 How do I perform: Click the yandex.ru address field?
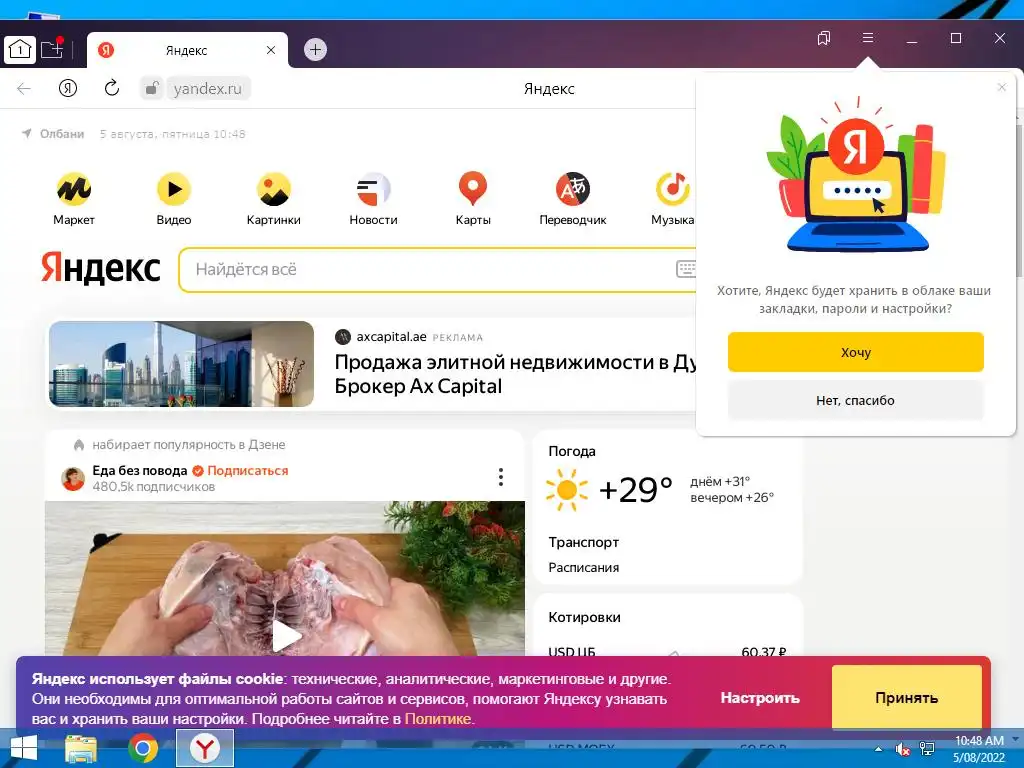tap(208, 88)
